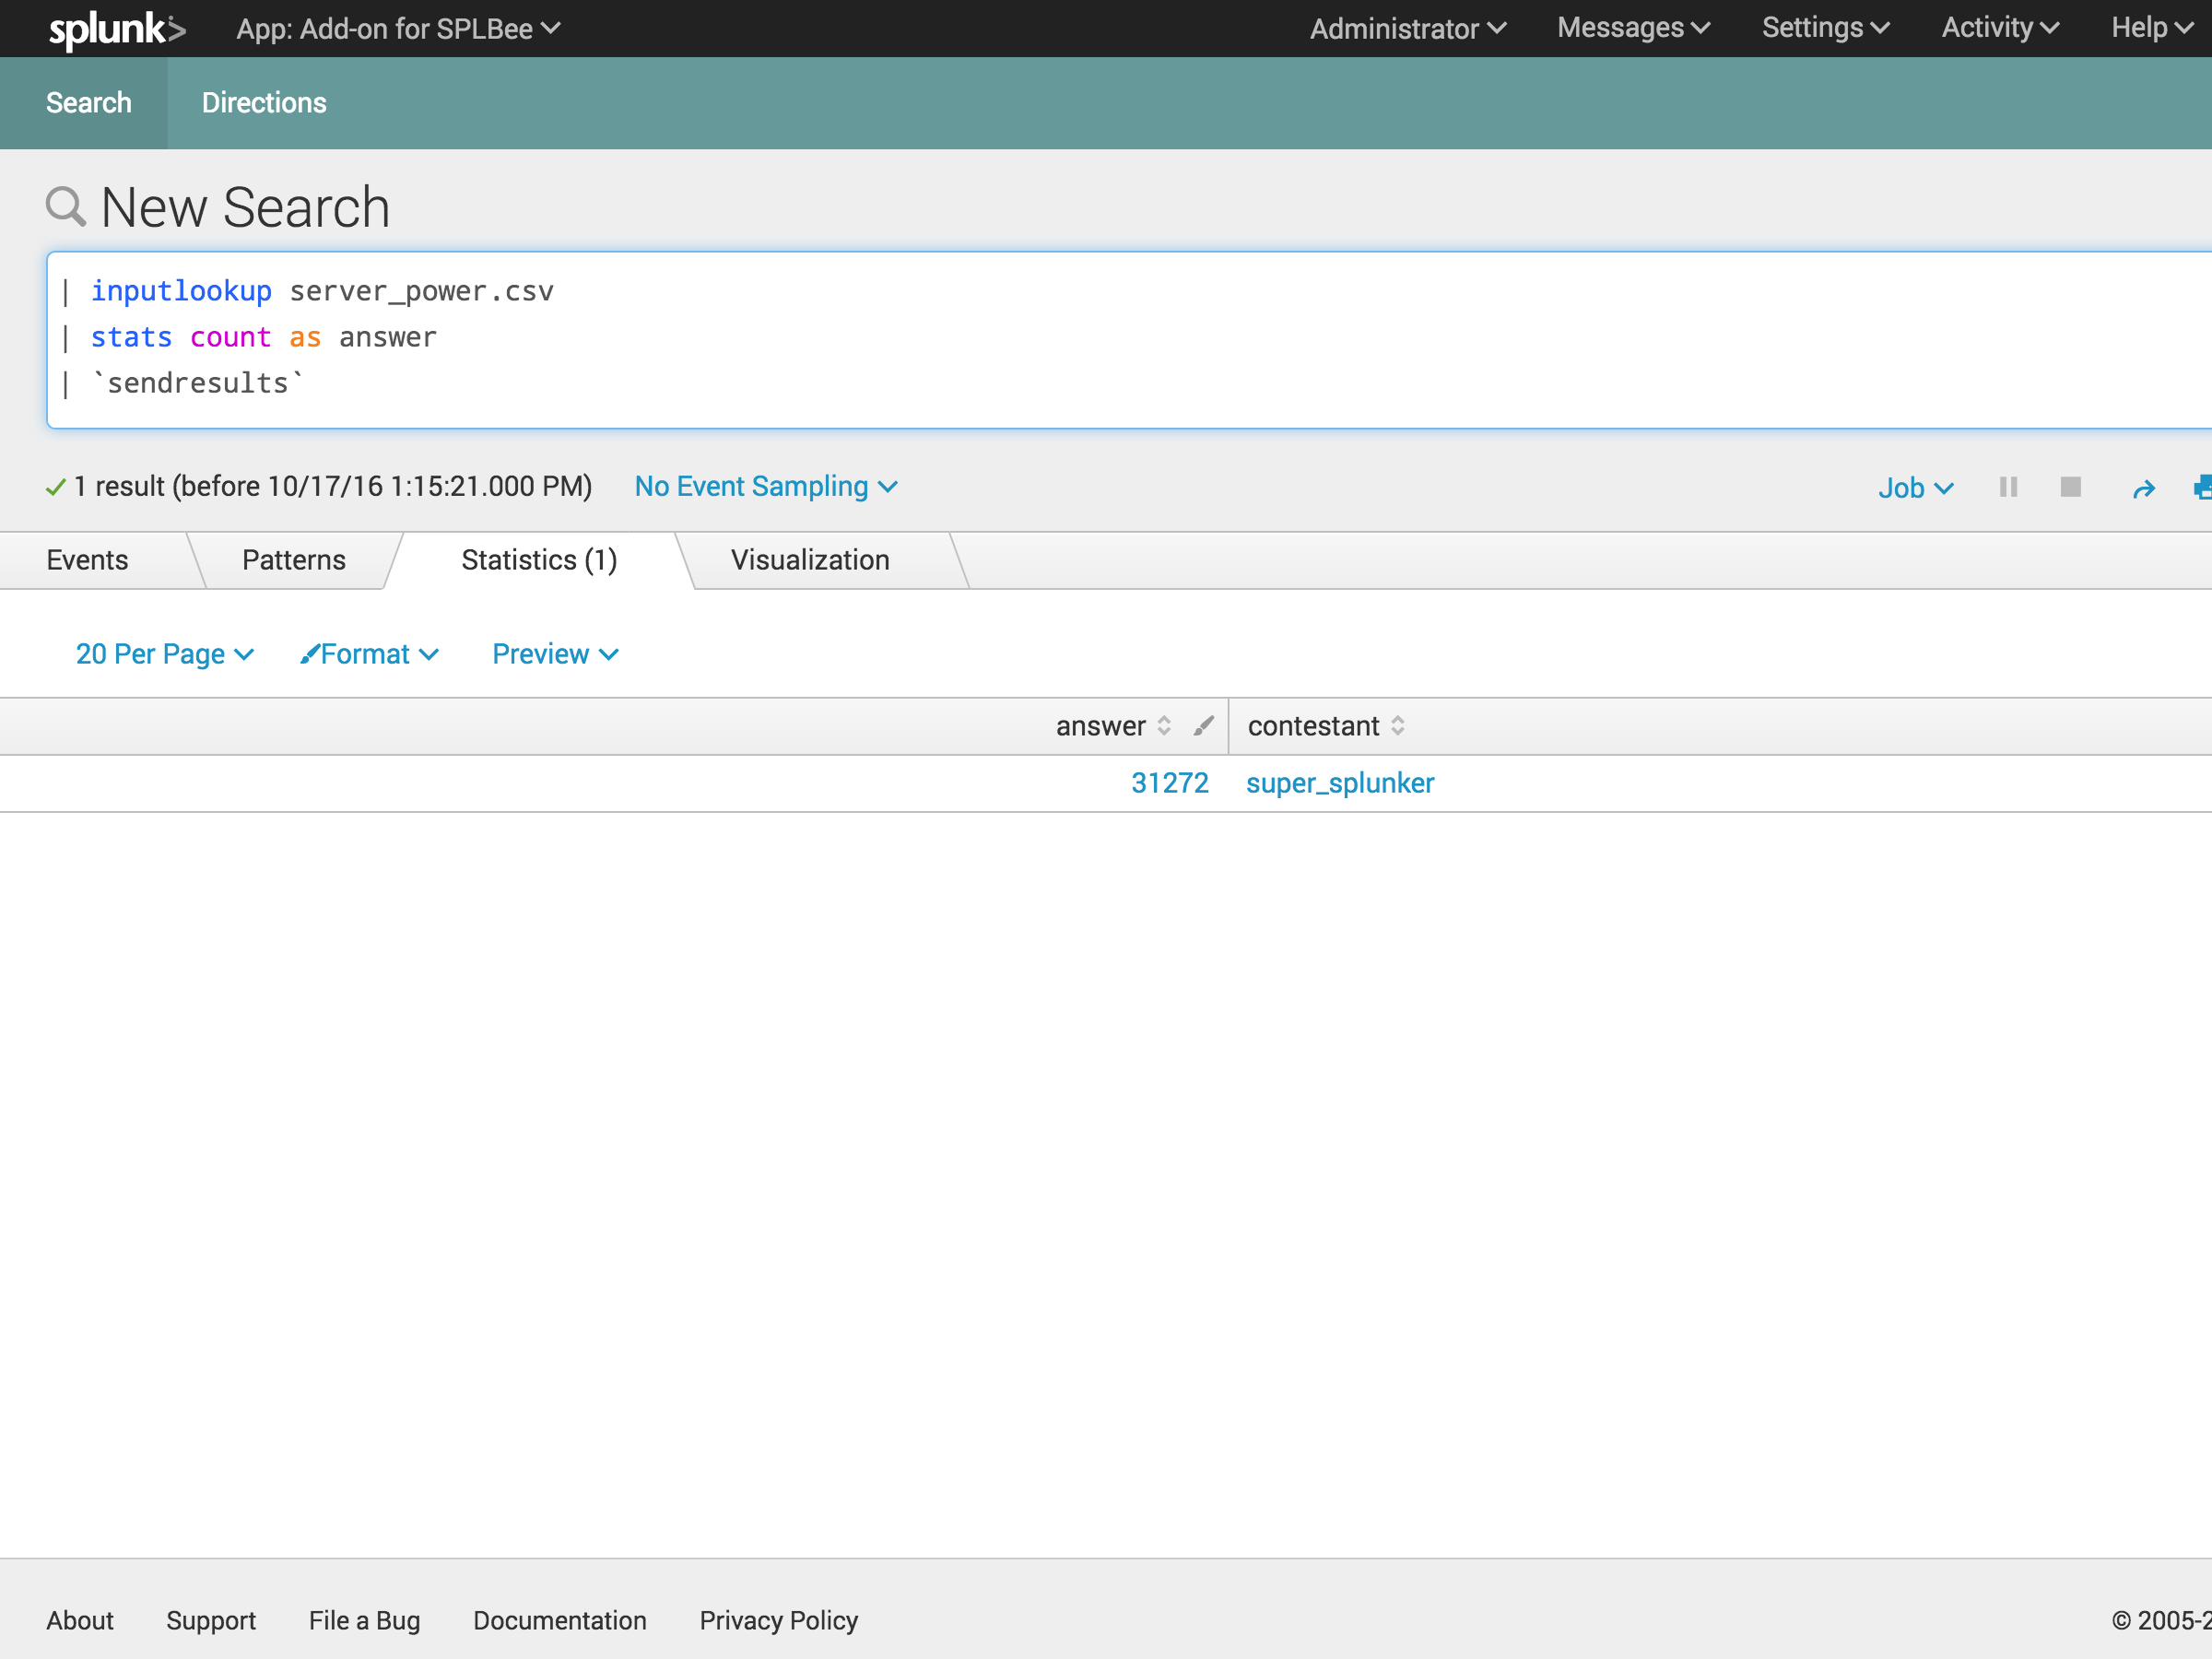Pause the running search job
This screenshot has width=2212, height=1659.
coord(2008,487)
